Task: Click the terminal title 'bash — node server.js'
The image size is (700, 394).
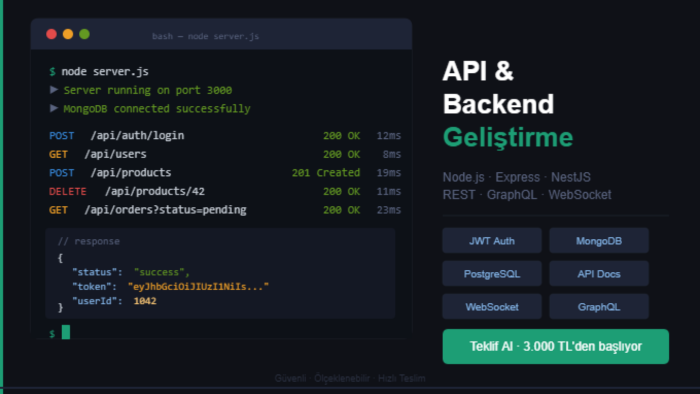Action: pyautogui.click(x=205, y=36)
